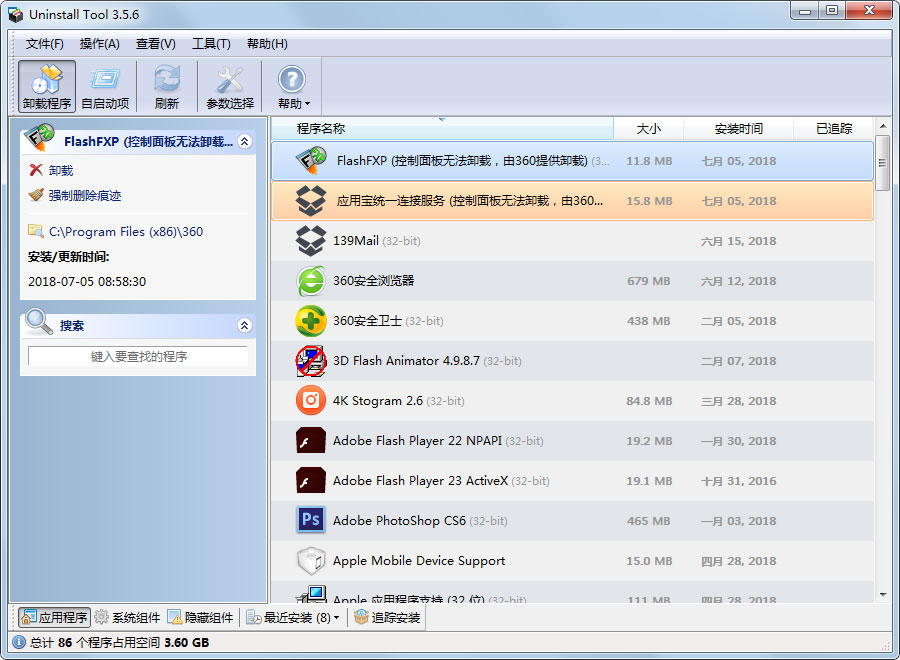
Task: Click the FlashFXP icon in the list
Action: click(311, 160)
